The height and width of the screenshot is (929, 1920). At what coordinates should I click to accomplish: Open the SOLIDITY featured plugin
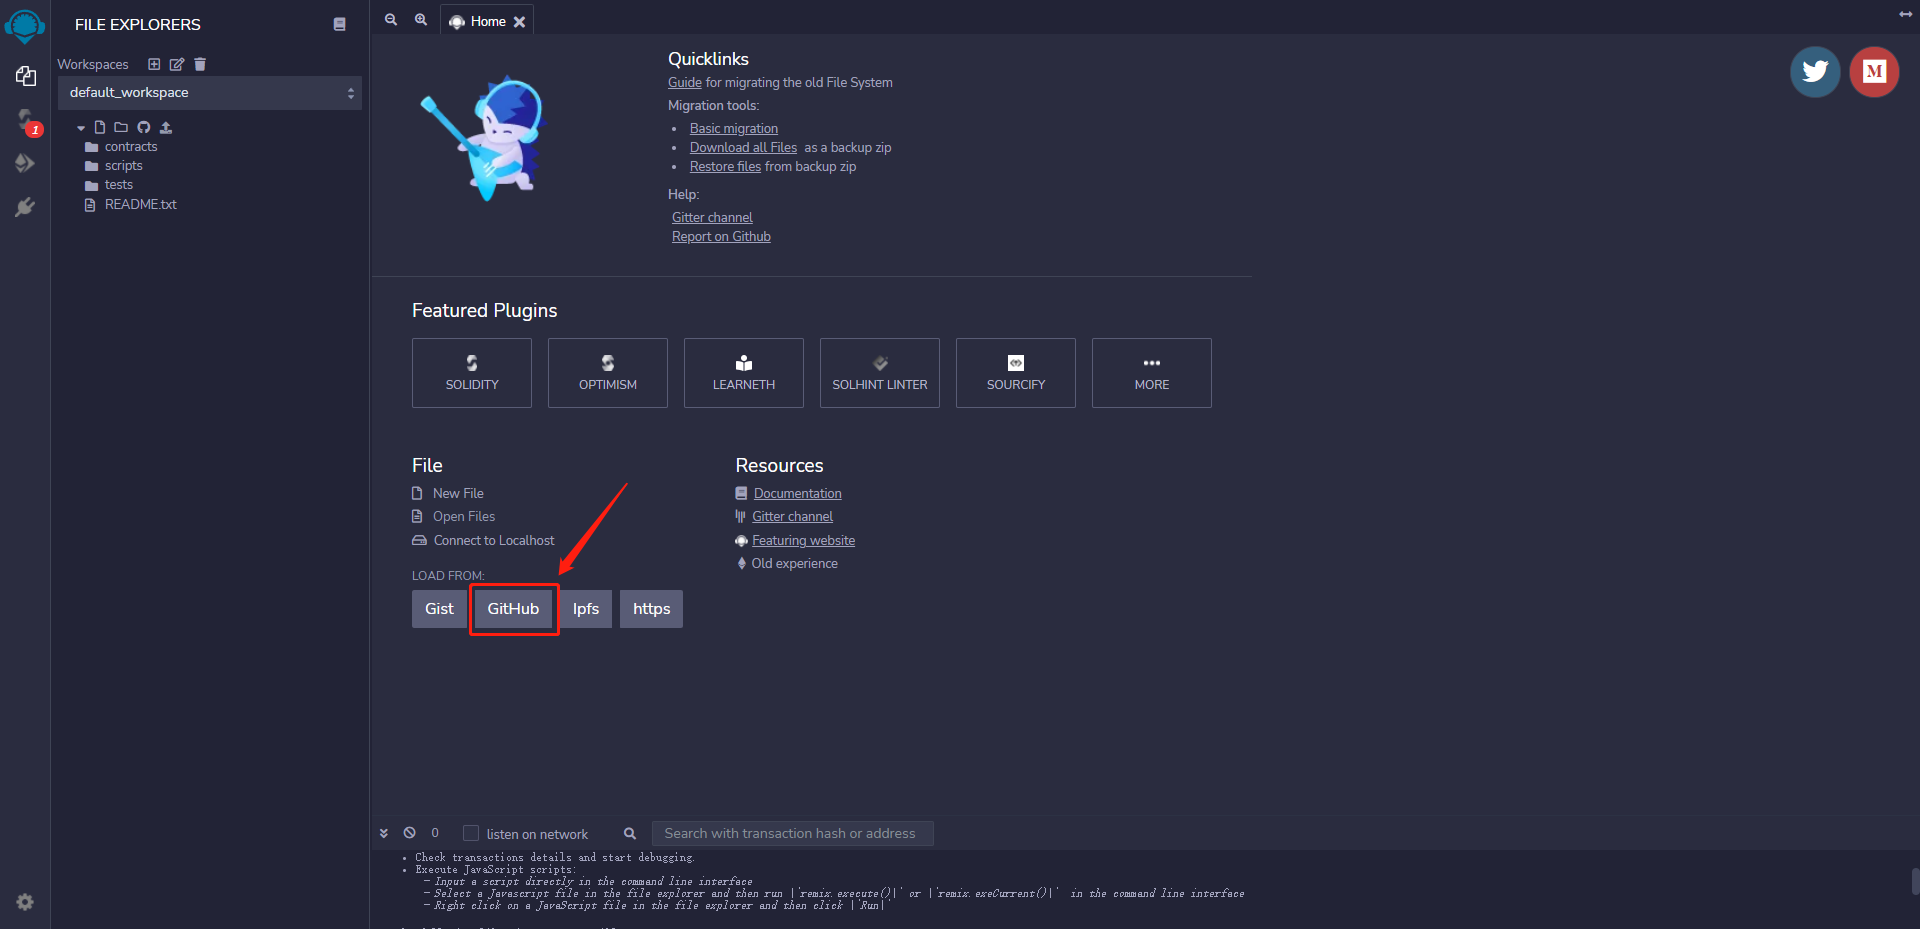(472, 373)
